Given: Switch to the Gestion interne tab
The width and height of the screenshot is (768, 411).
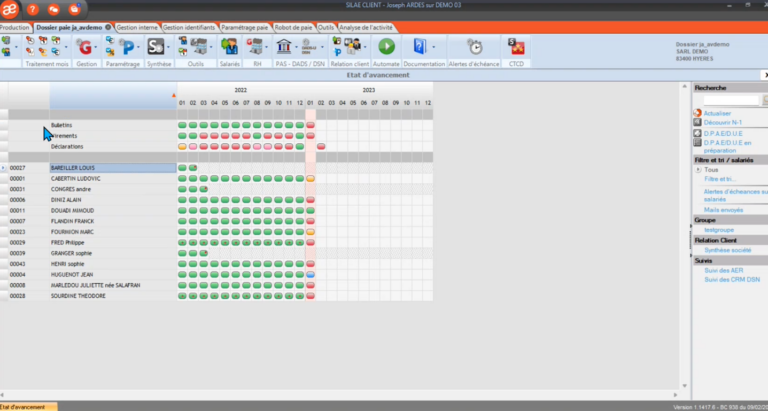Looking at the screenshot, I should [x=137, y=28].
